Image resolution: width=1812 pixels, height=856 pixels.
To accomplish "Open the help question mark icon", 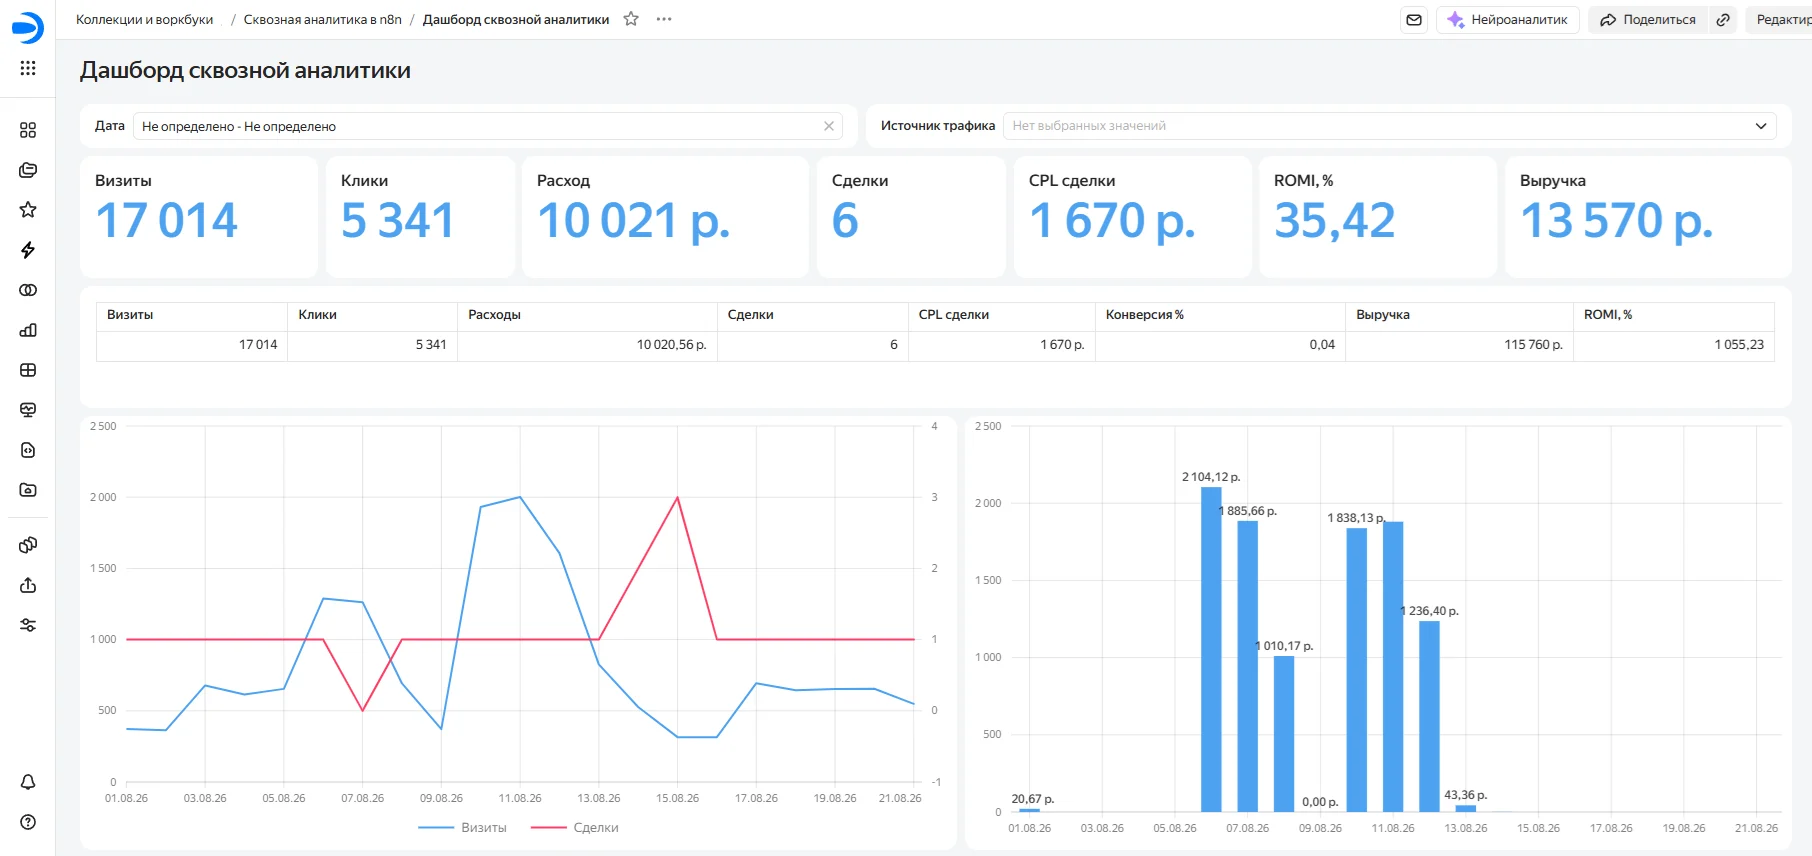I will coord(28,822).
